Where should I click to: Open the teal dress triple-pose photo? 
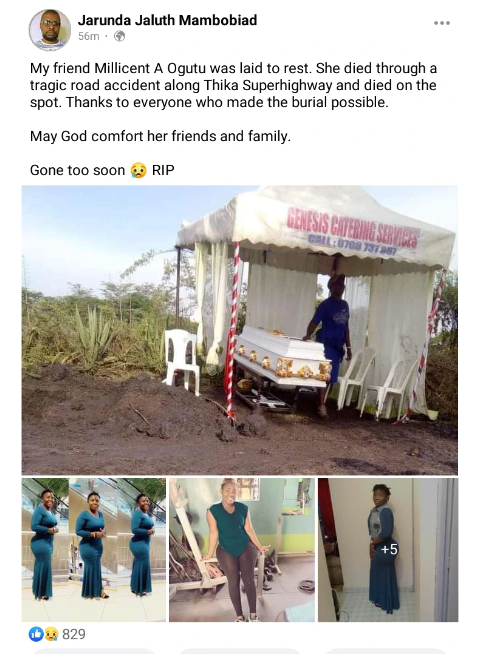click(x=94, y=550)
